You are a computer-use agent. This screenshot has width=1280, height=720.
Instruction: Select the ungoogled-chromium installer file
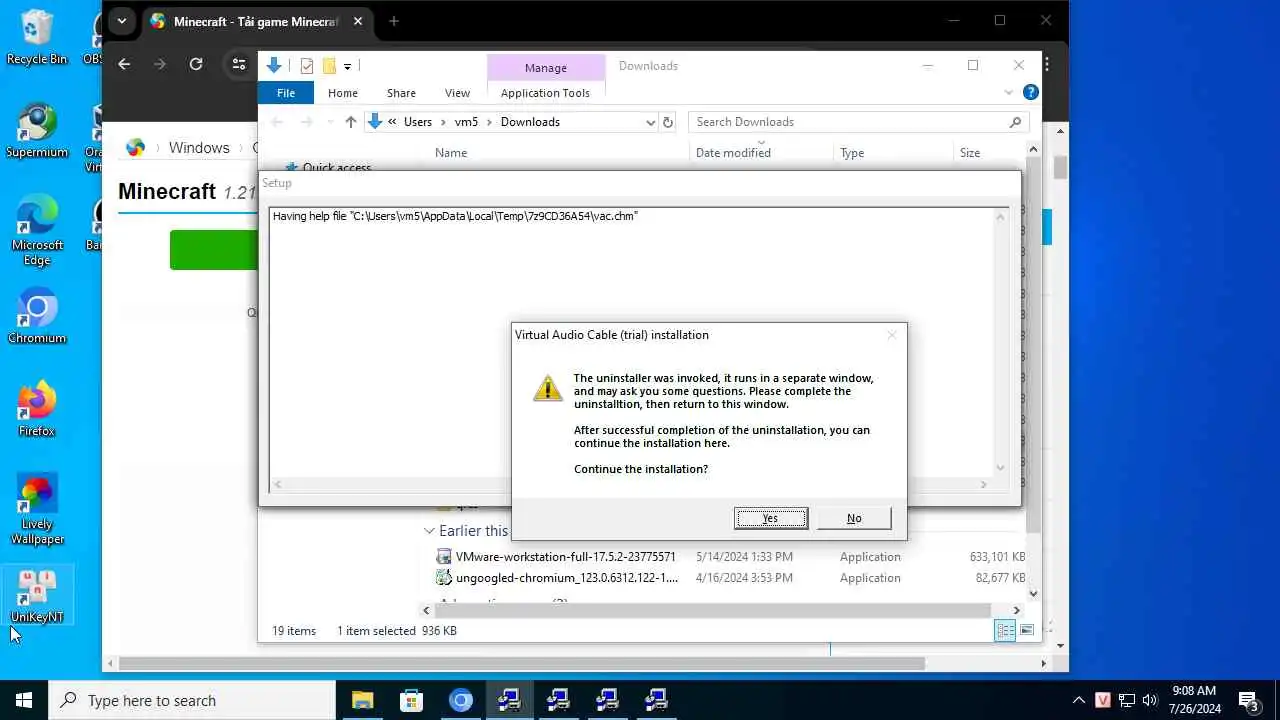566,578
